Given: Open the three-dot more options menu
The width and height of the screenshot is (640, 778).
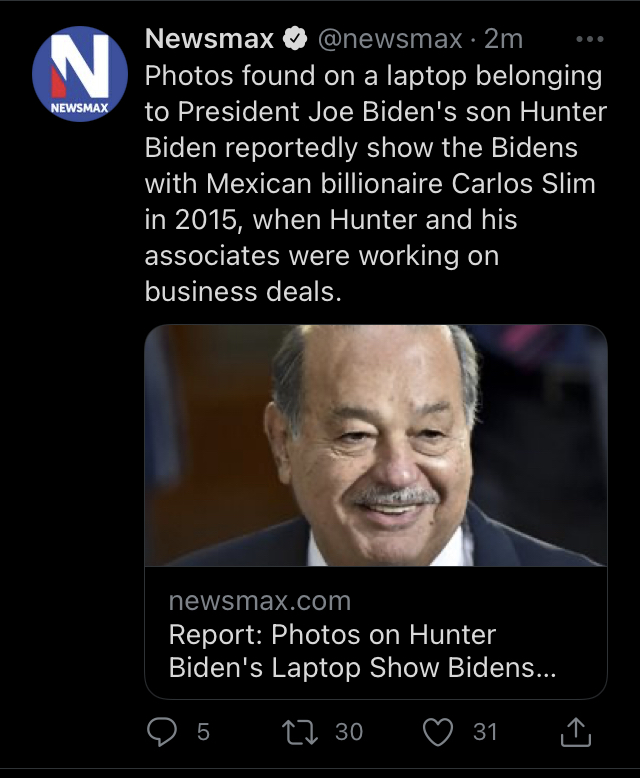Looking at the screenshot, I should (591, 40).
